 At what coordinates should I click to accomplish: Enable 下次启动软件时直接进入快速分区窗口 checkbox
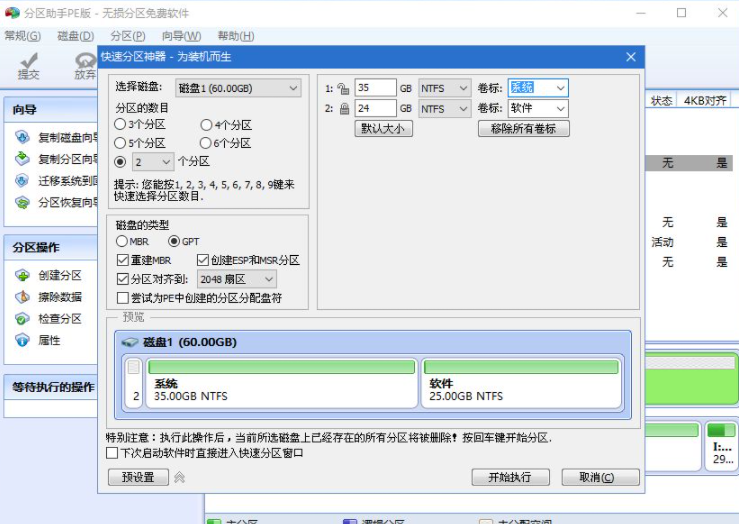(x=112, y=453)
